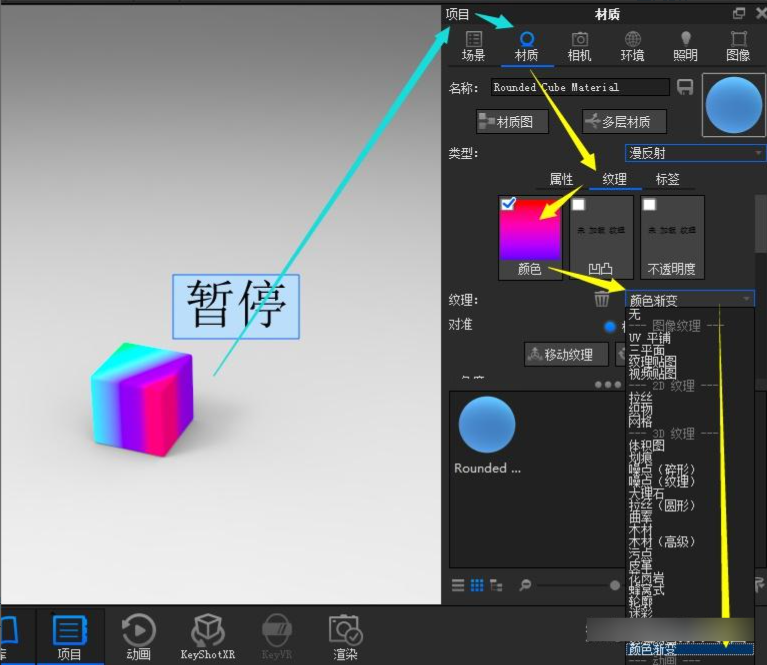Open the 环境 (Environment) globe panel
Viewport: 767px width, 665px height.
point(632,46)
